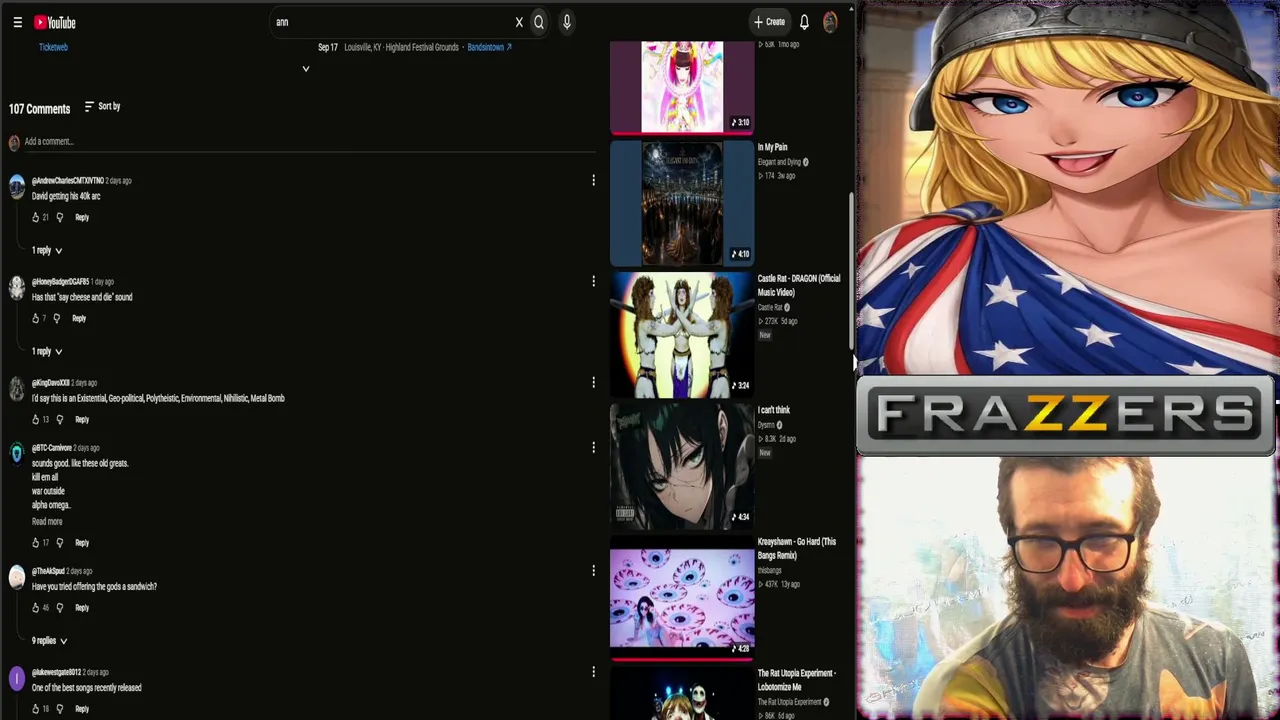Dislike BTC-Carnivore's 'sounds good' comment
This screenshot has width=1280, height=720.
point(60,543)
